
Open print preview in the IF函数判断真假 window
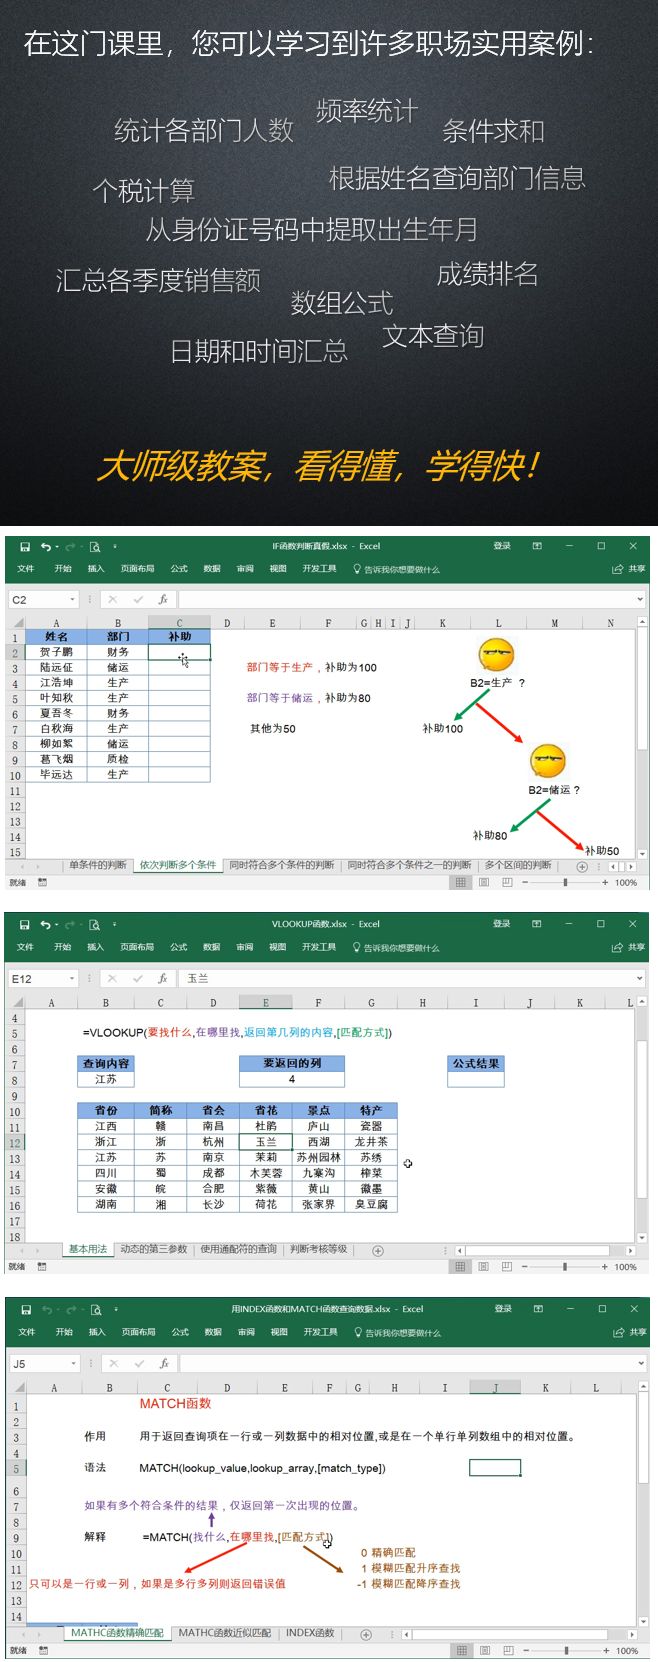[x=95, y=546]
